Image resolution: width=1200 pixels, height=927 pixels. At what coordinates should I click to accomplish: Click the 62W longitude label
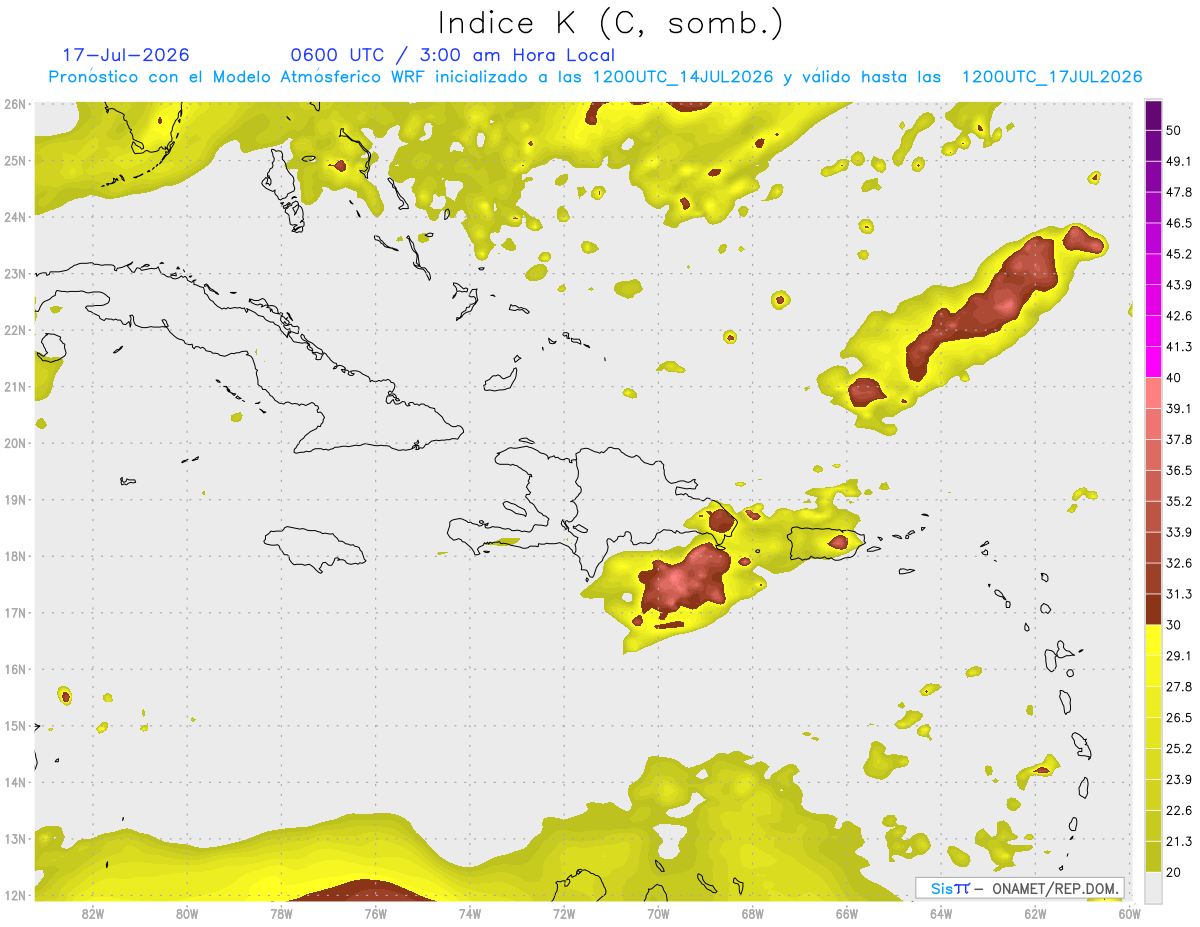(x=1035, y=914)
